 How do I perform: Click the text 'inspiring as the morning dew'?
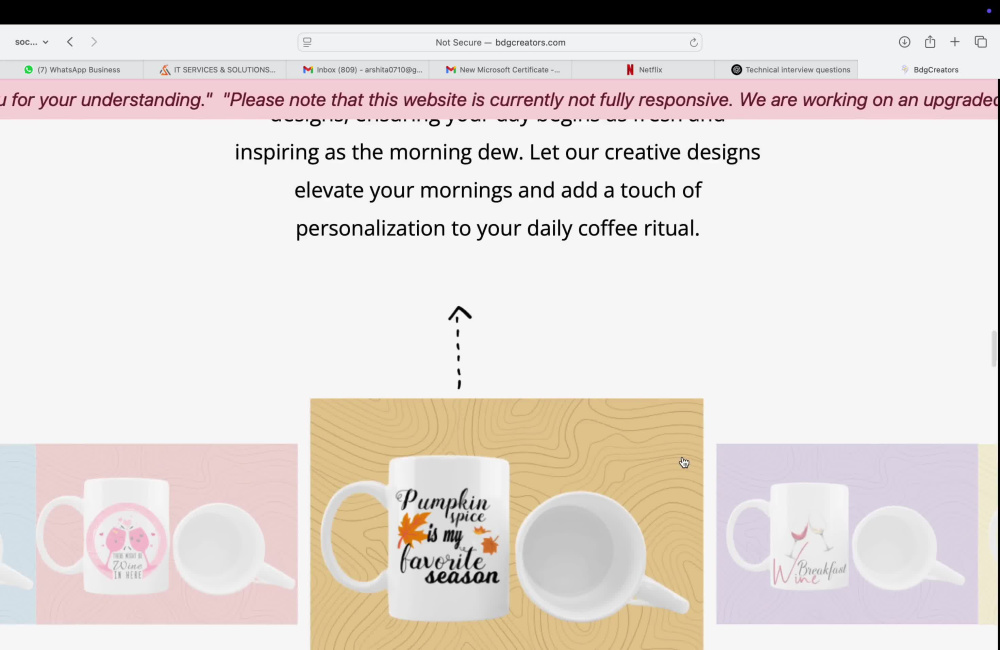click(x=379, y=152)
